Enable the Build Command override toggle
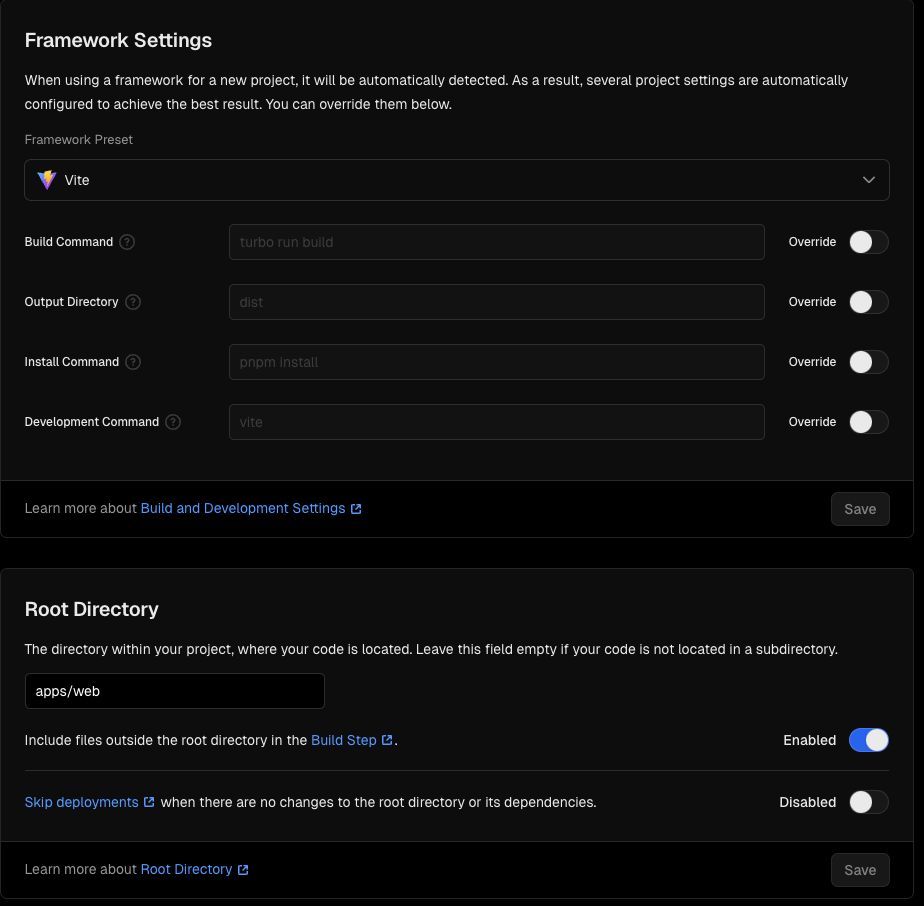The image size is (924, 906). (868, 242)
